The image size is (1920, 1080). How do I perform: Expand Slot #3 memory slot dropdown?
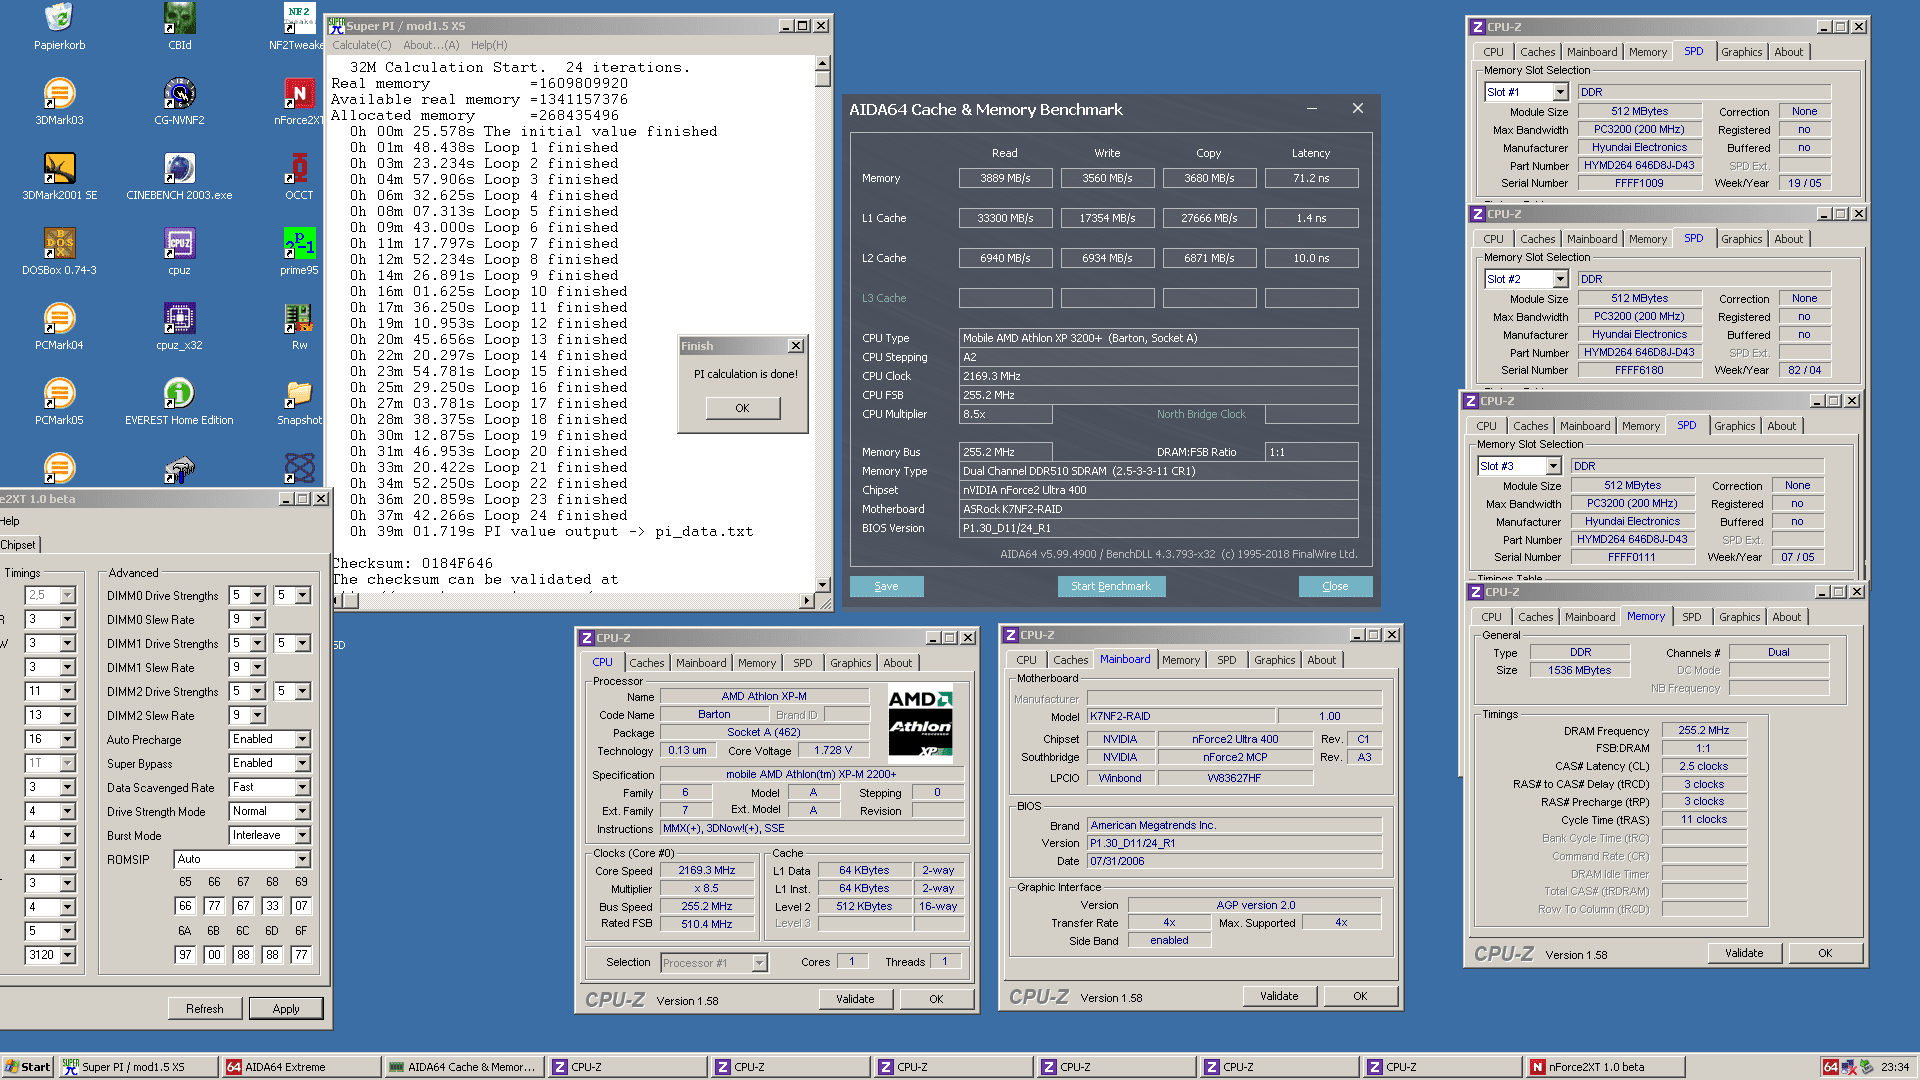click(1553, 466)
